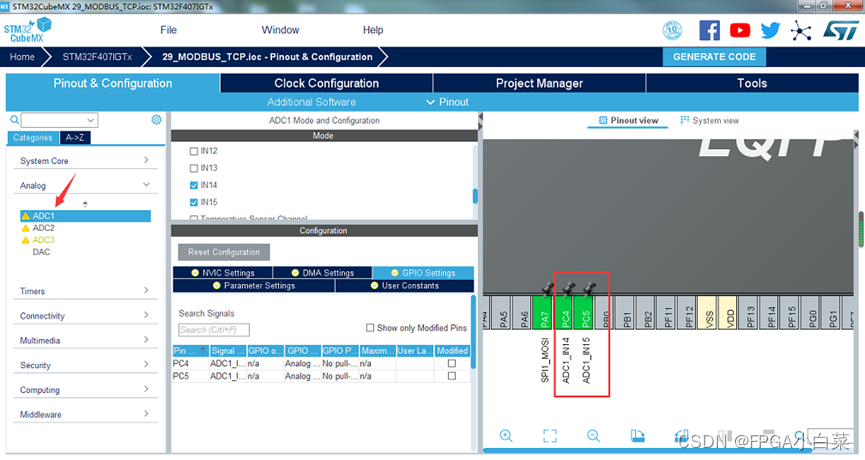Select the yellow VDD pin

click(729, 313)
